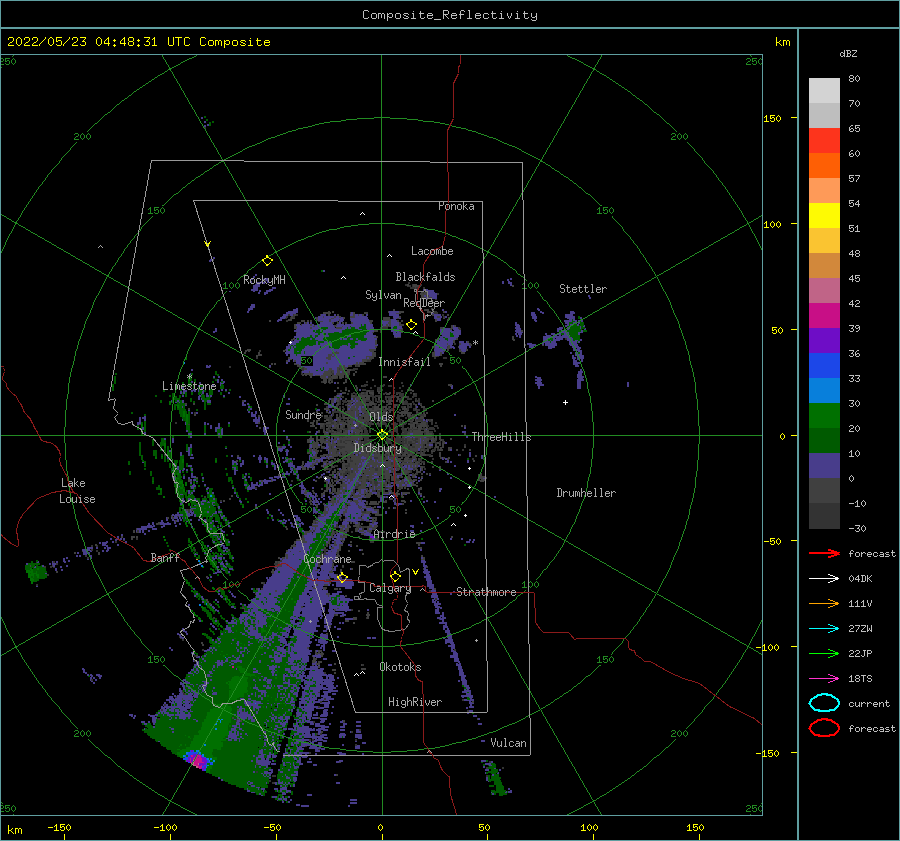Click the yellow diamond at radar center
The height and width of the screenshot is (841, 900).
coord(382,435)
